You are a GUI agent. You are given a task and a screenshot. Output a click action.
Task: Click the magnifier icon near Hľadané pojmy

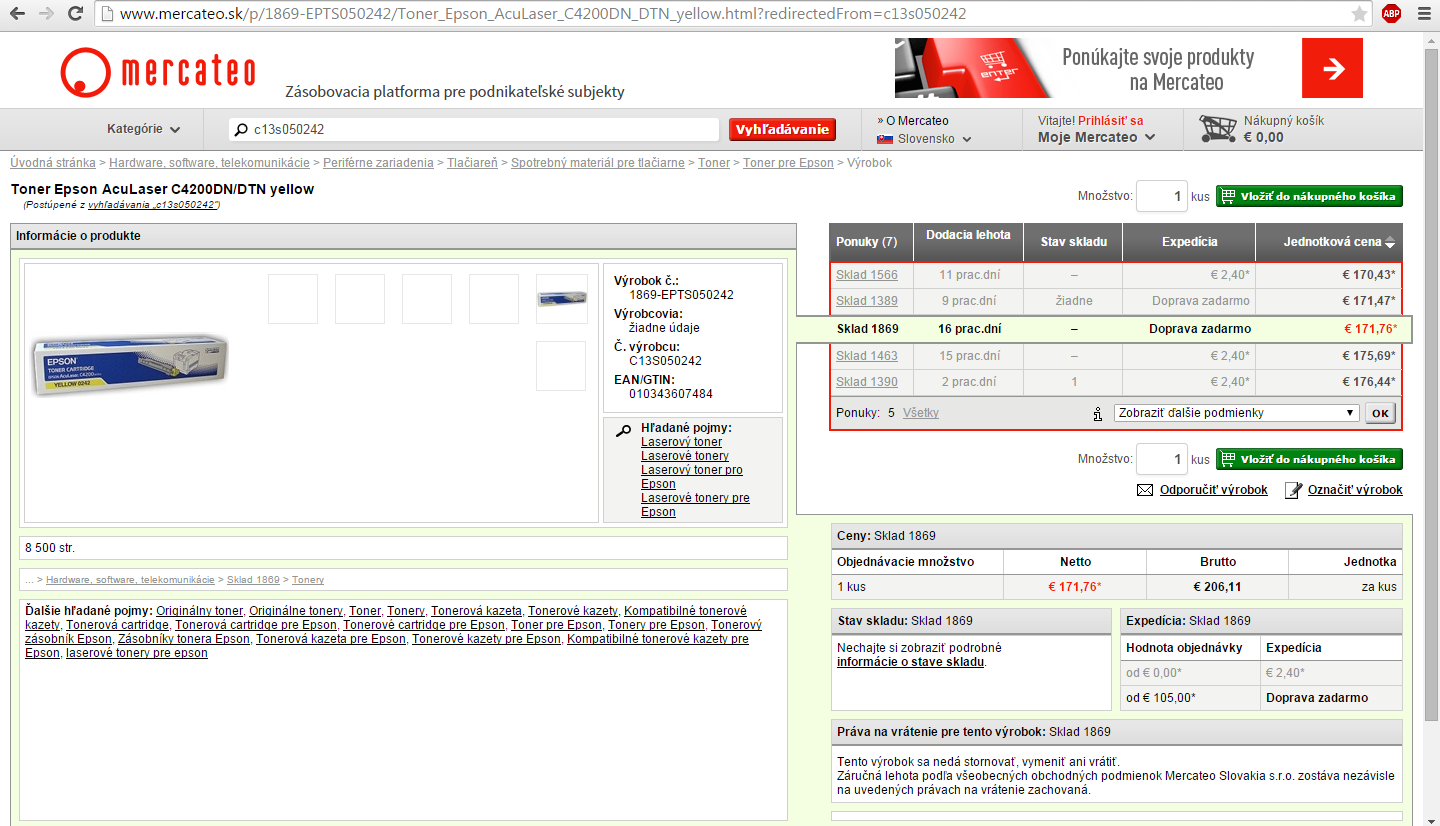click(x=623, y=431)
